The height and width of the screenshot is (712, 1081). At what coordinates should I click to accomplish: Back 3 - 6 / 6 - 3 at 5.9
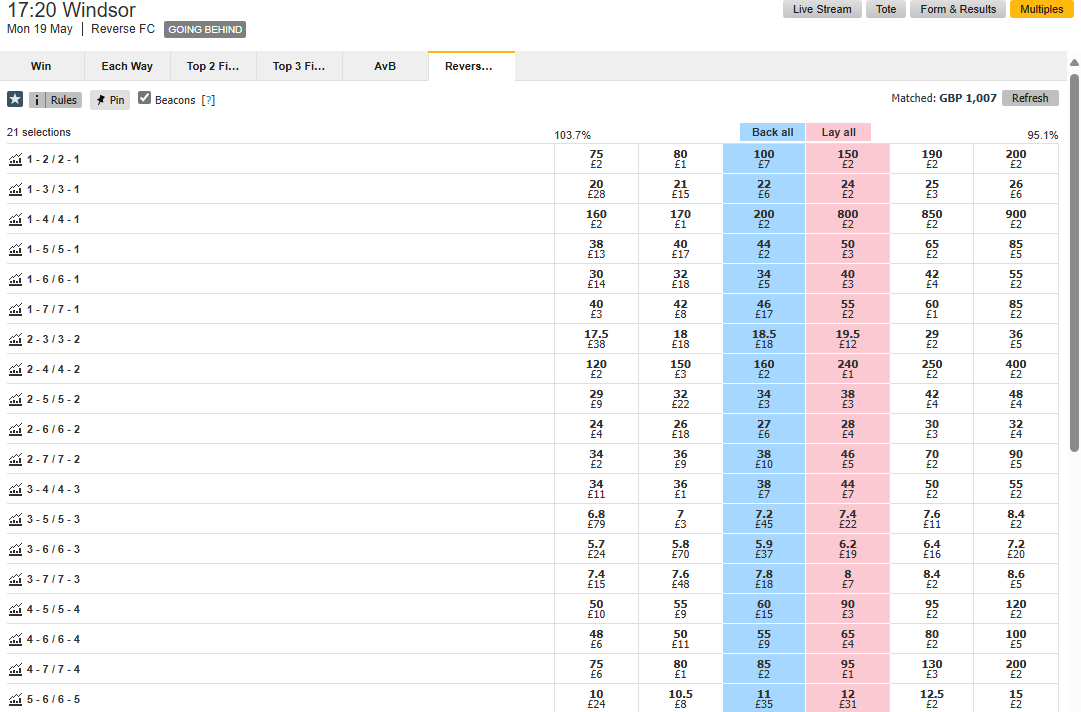coord(764,549)
